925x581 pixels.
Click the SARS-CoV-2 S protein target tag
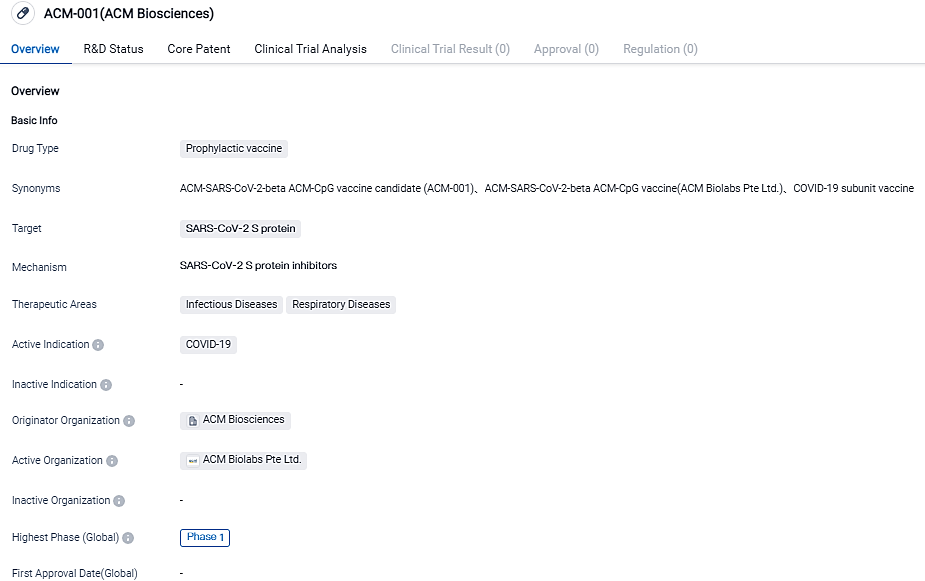240,228
